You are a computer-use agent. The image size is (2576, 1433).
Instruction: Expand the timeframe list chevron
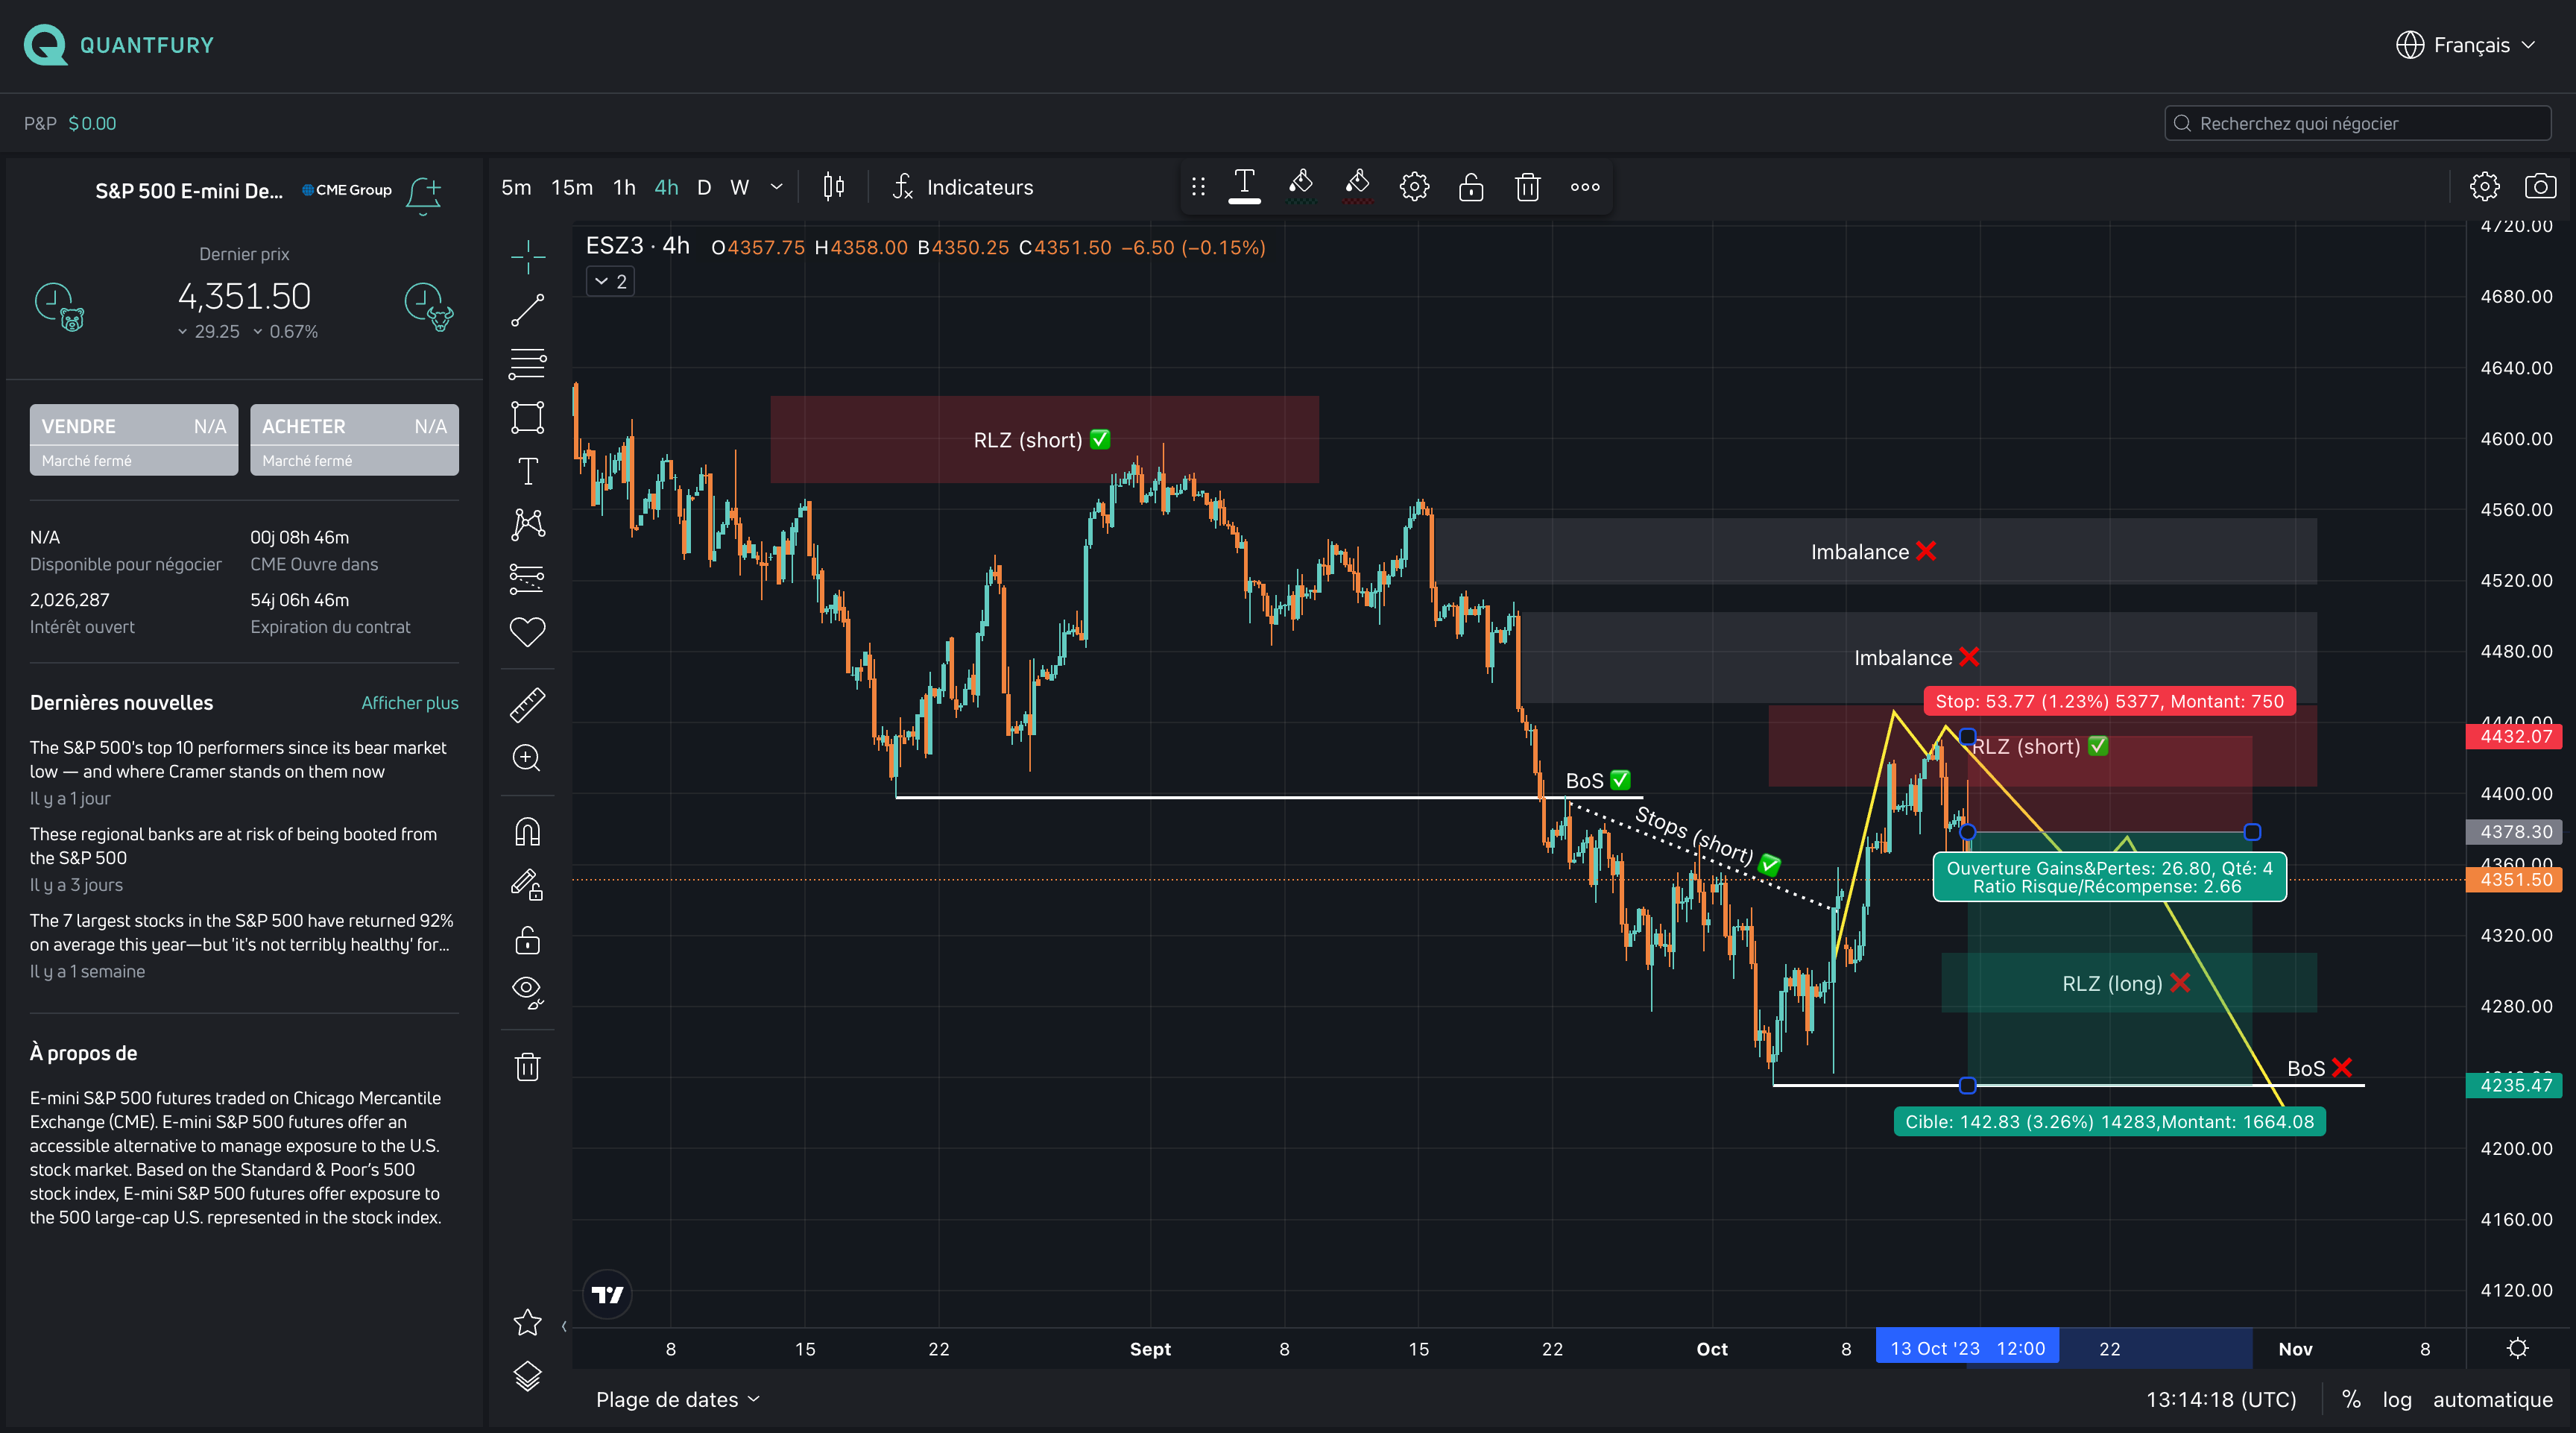pos(777,187)
